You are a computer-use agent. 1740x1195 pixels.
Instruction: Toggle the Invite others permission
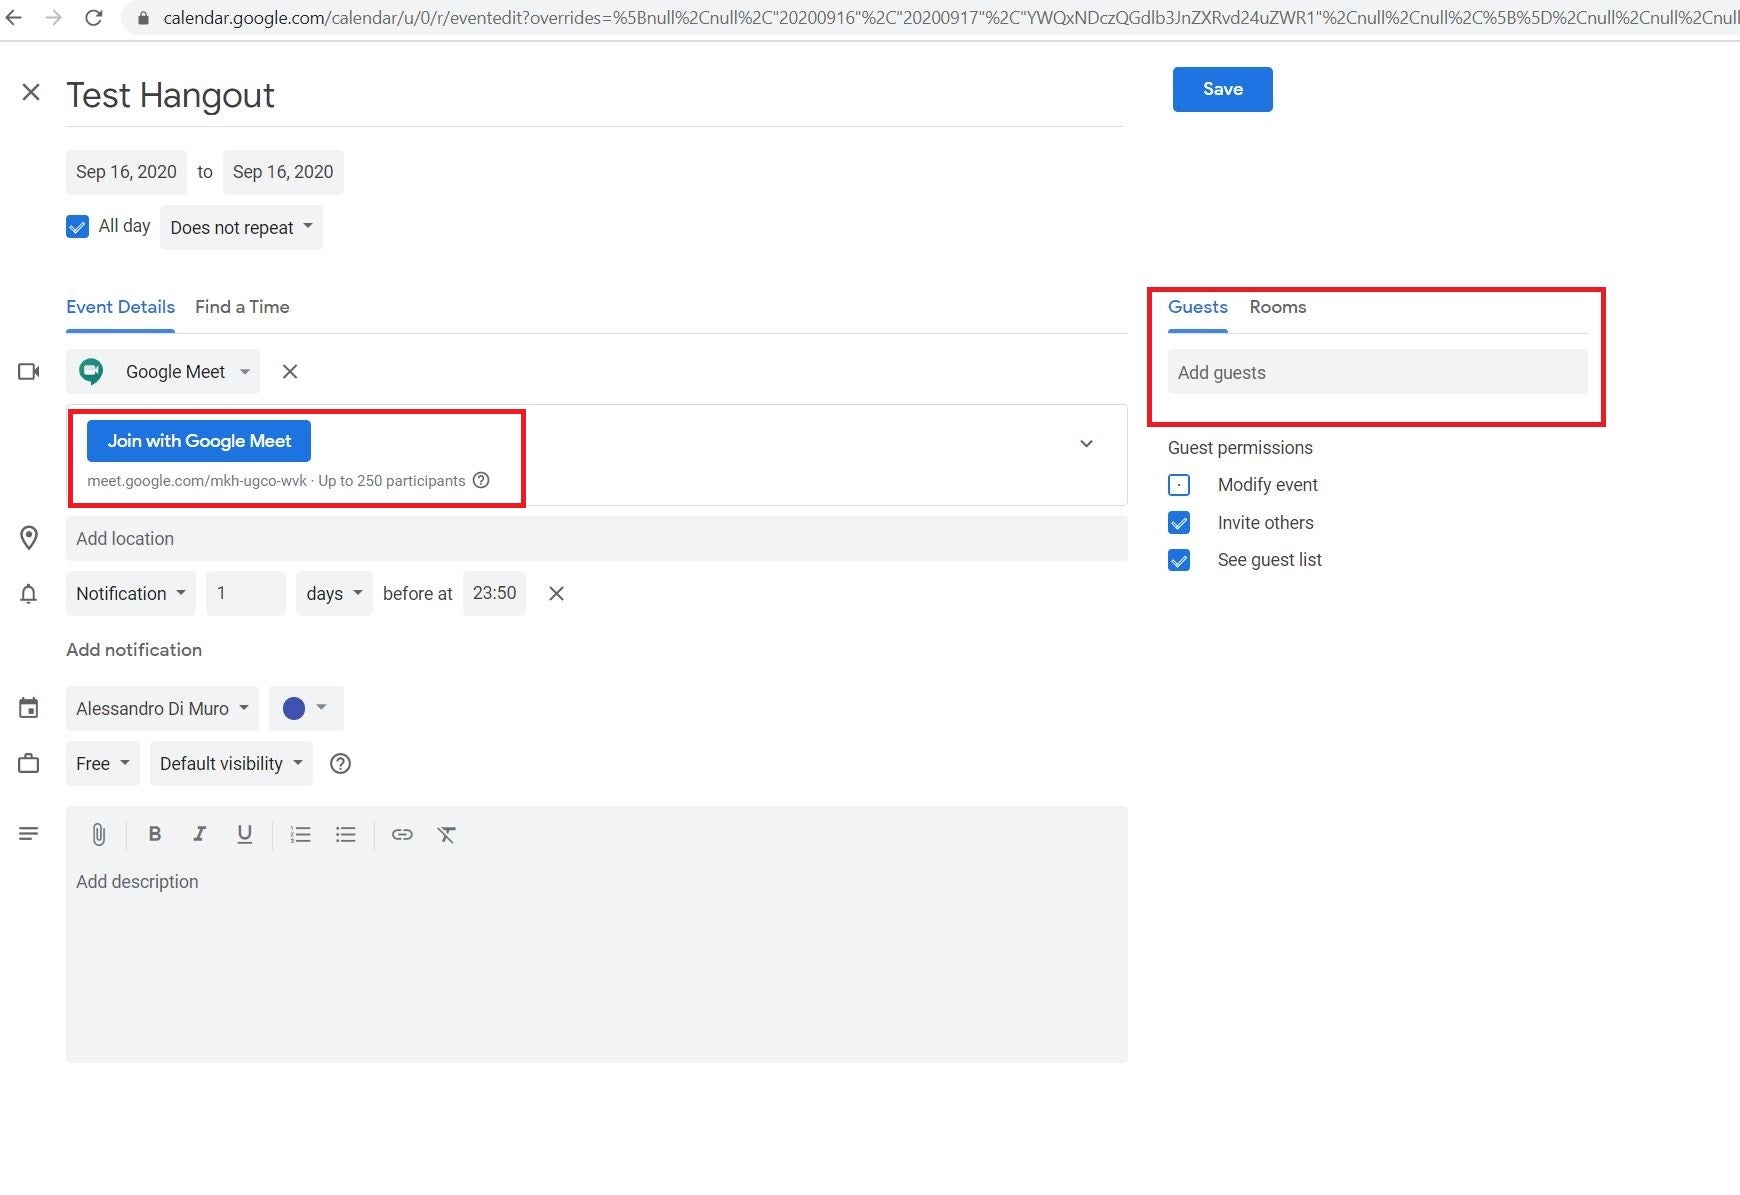(1179, 522)
